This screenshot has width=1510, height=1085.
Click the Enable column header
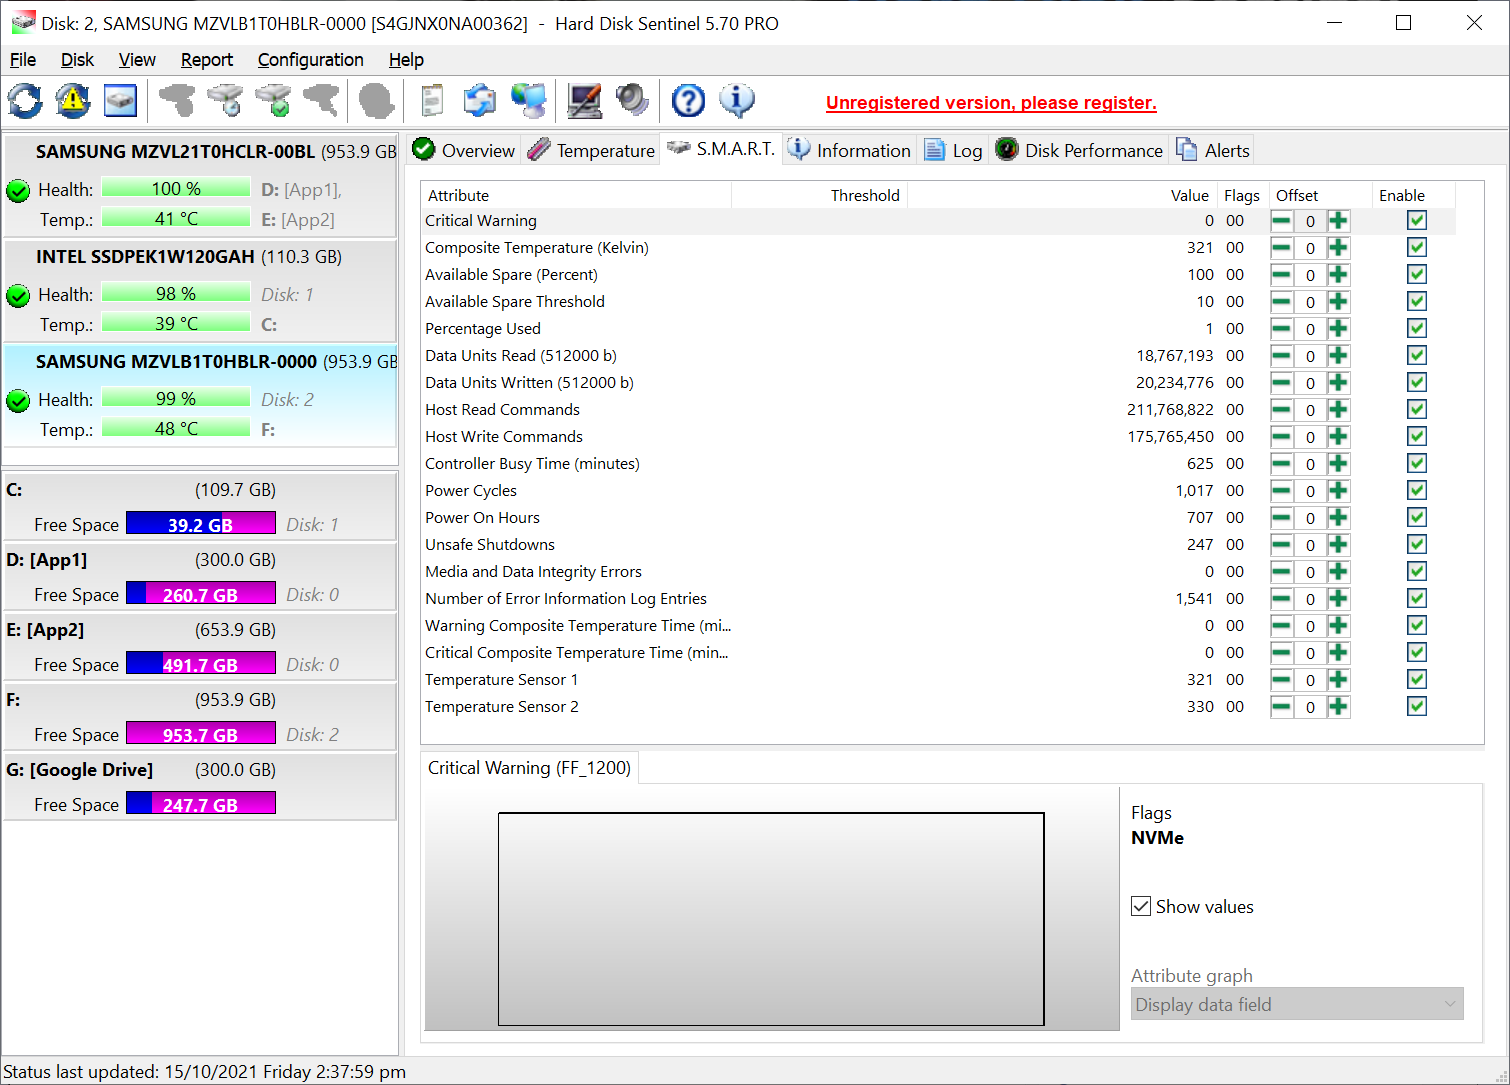1415,195
